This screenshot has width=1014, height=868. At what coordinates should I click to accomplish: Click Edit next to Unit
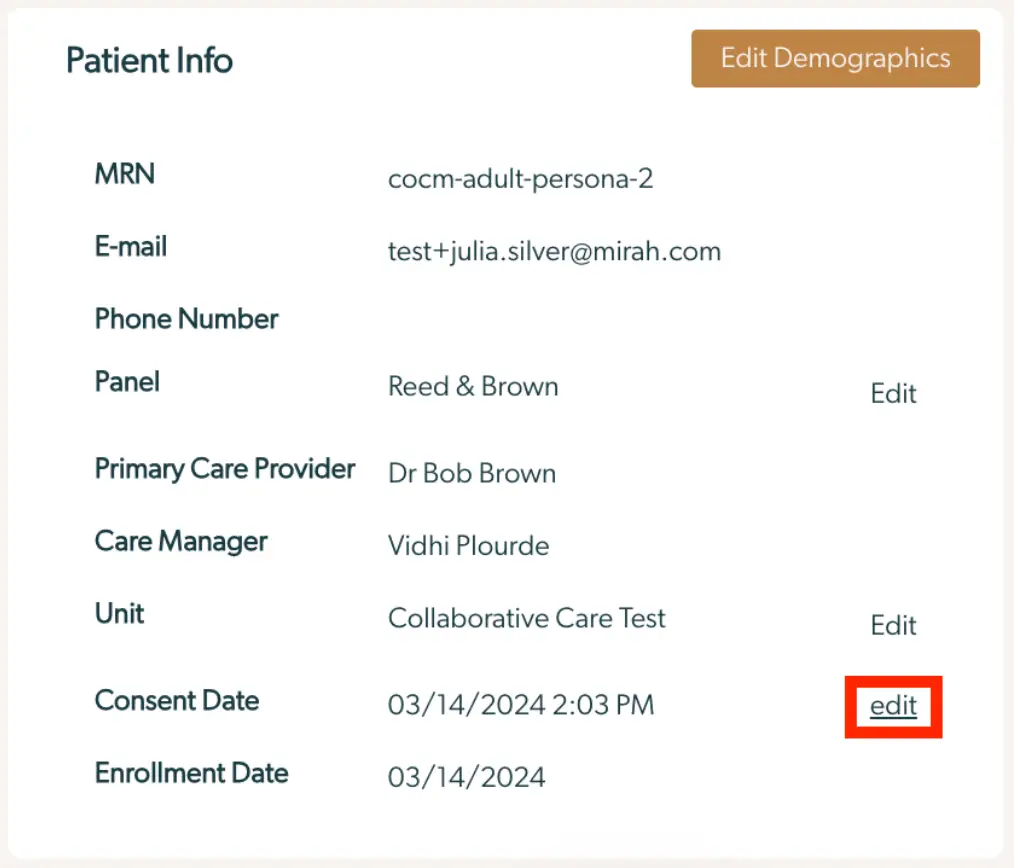893,625
